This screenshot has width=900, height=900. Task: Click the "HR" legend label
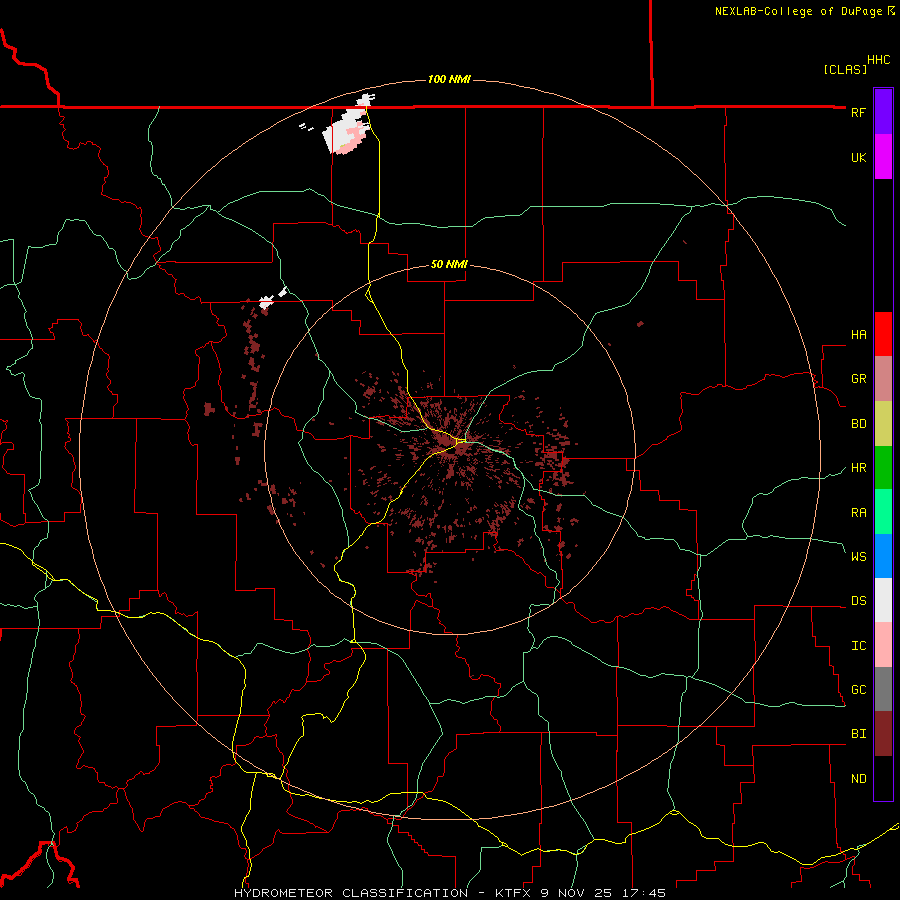[x=858, y=468]
